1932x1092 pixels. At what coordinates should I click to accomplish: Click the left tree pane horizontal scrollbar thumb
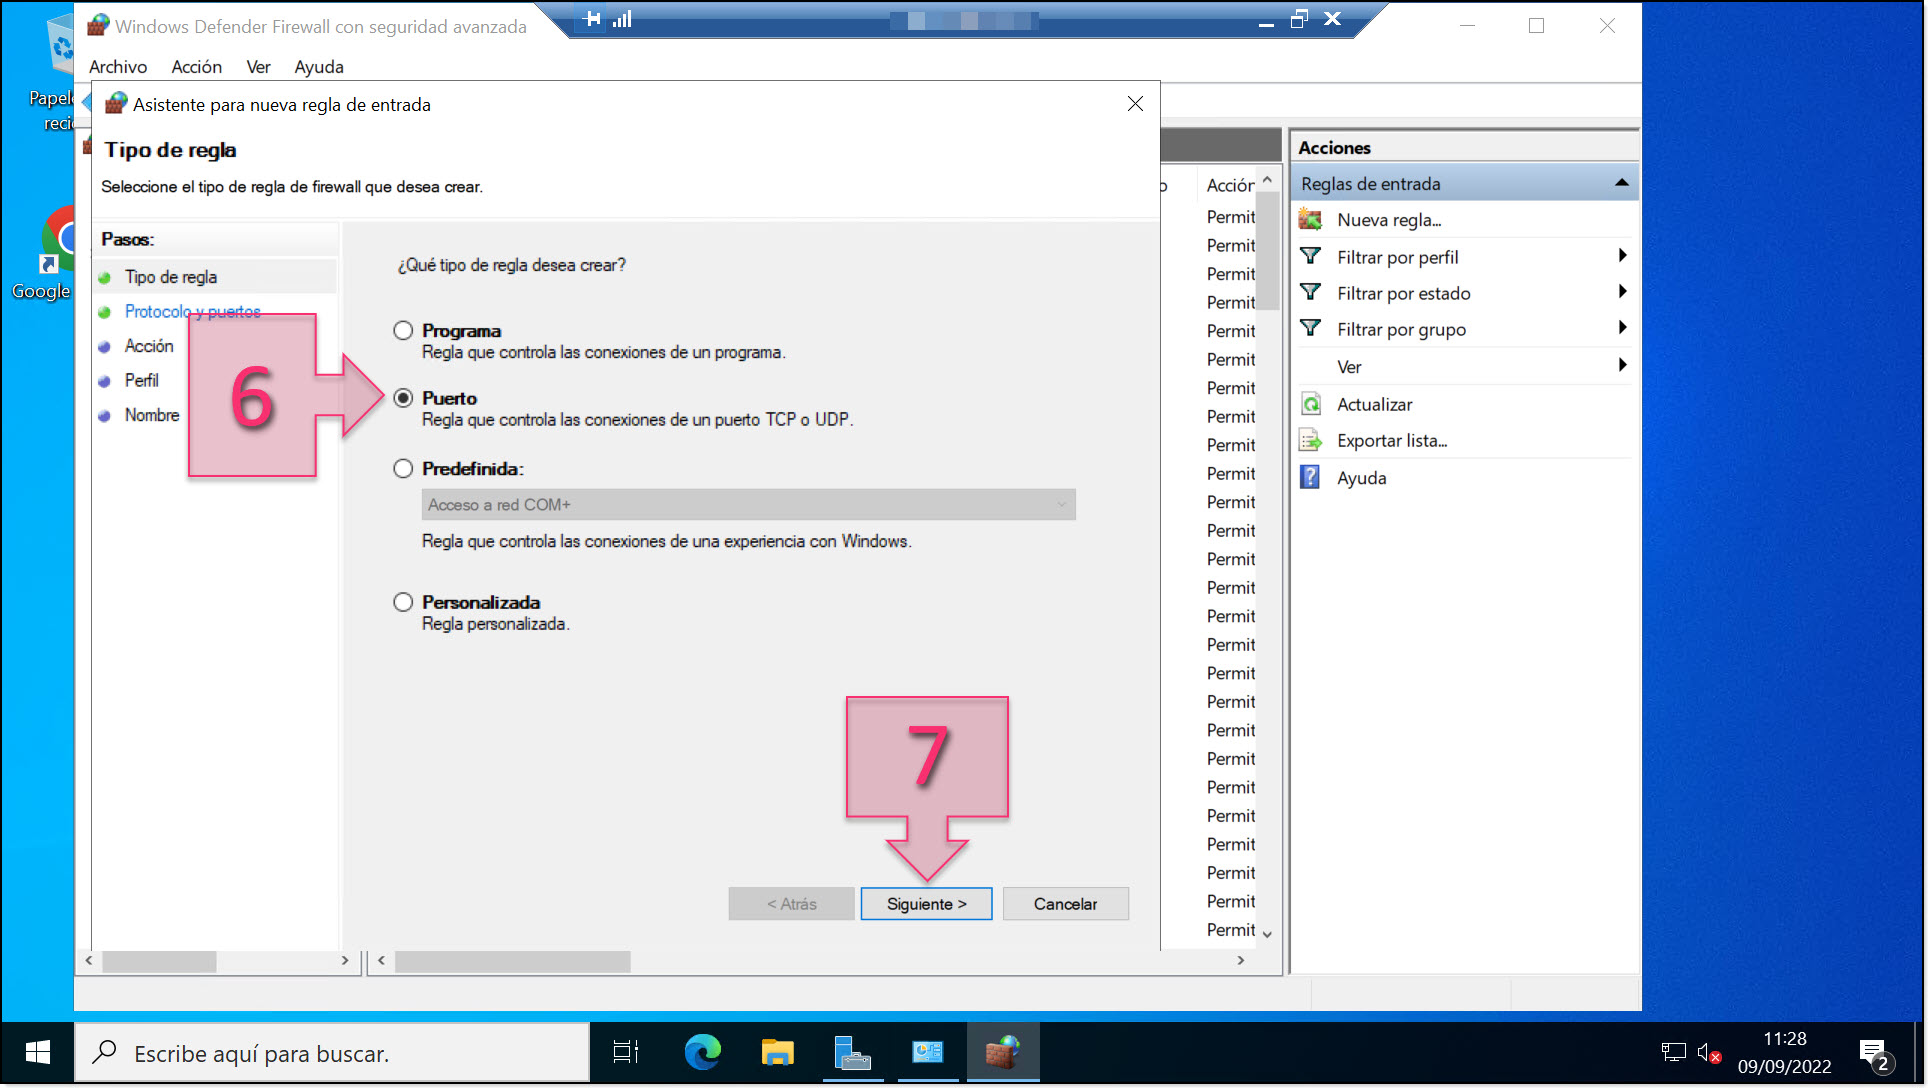point(159,961)
